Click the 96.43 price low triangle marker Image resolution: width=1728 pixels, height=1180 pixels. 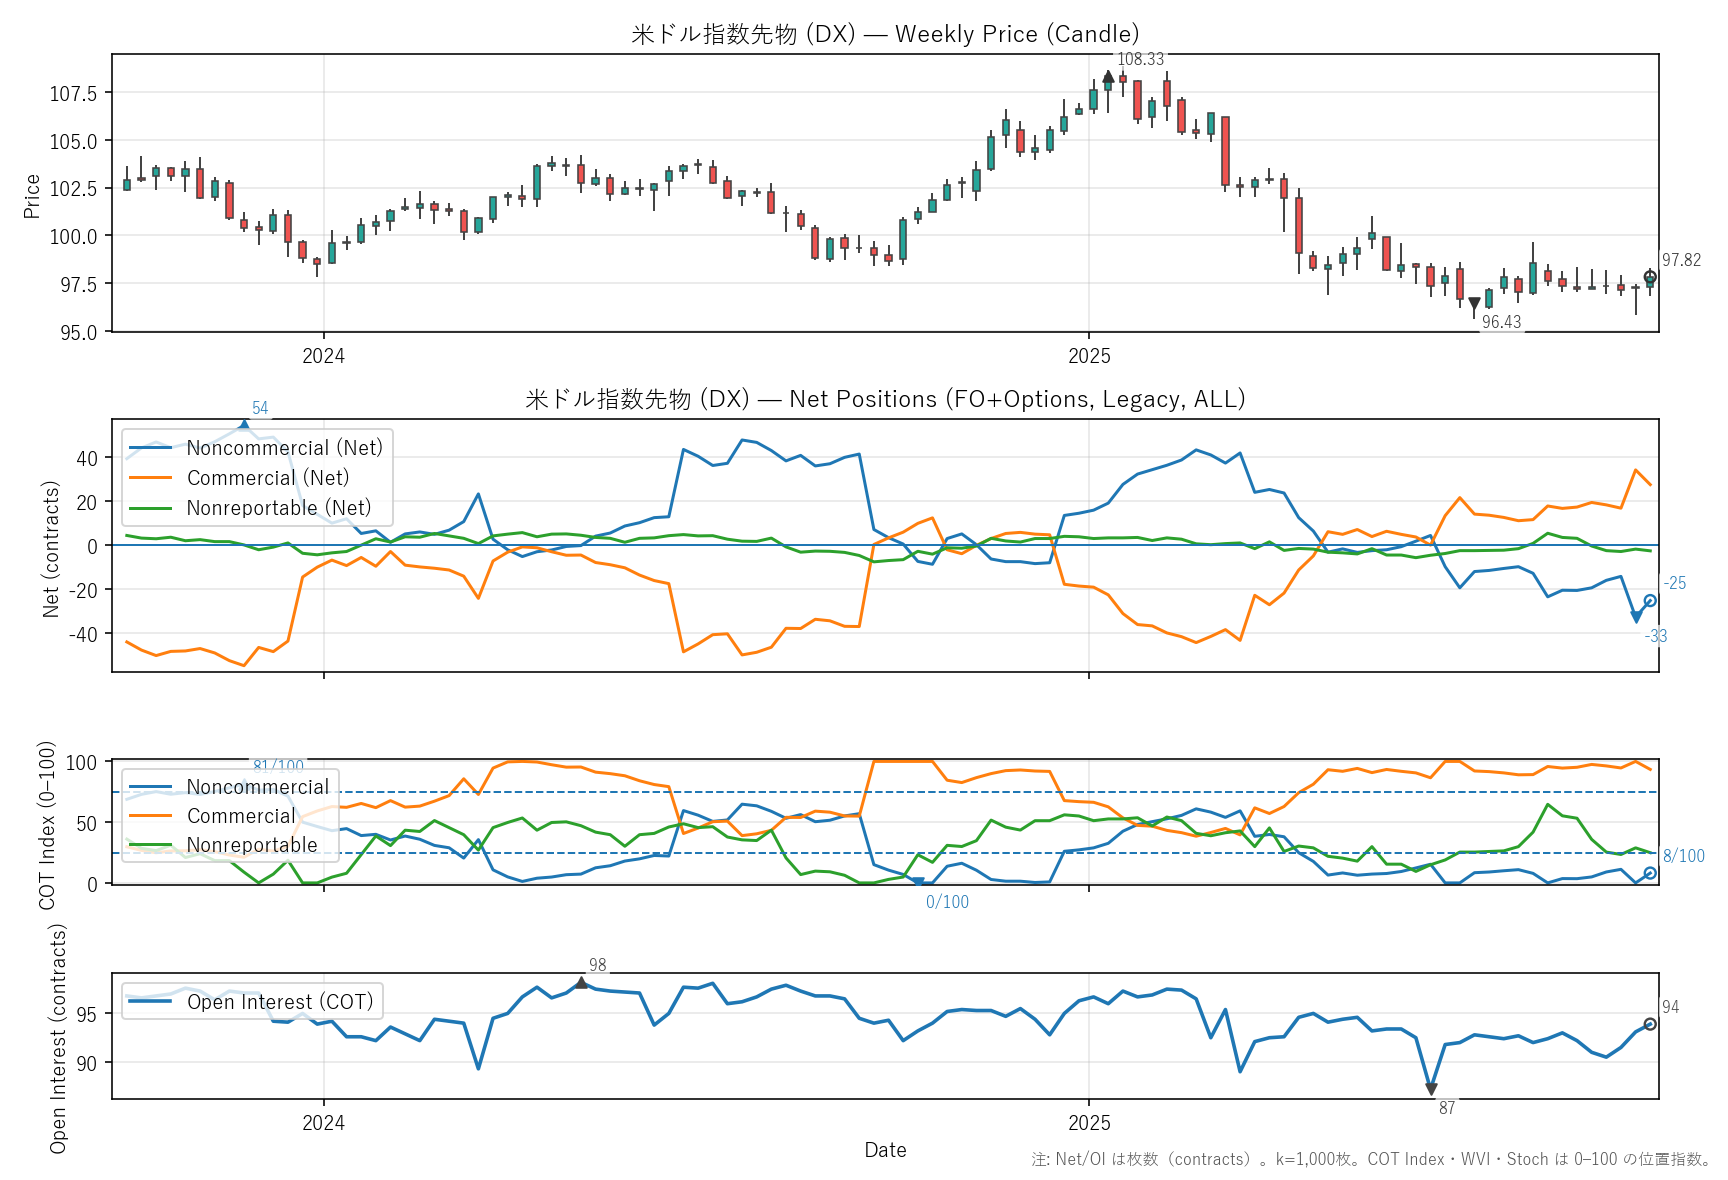click(1474, 303)
